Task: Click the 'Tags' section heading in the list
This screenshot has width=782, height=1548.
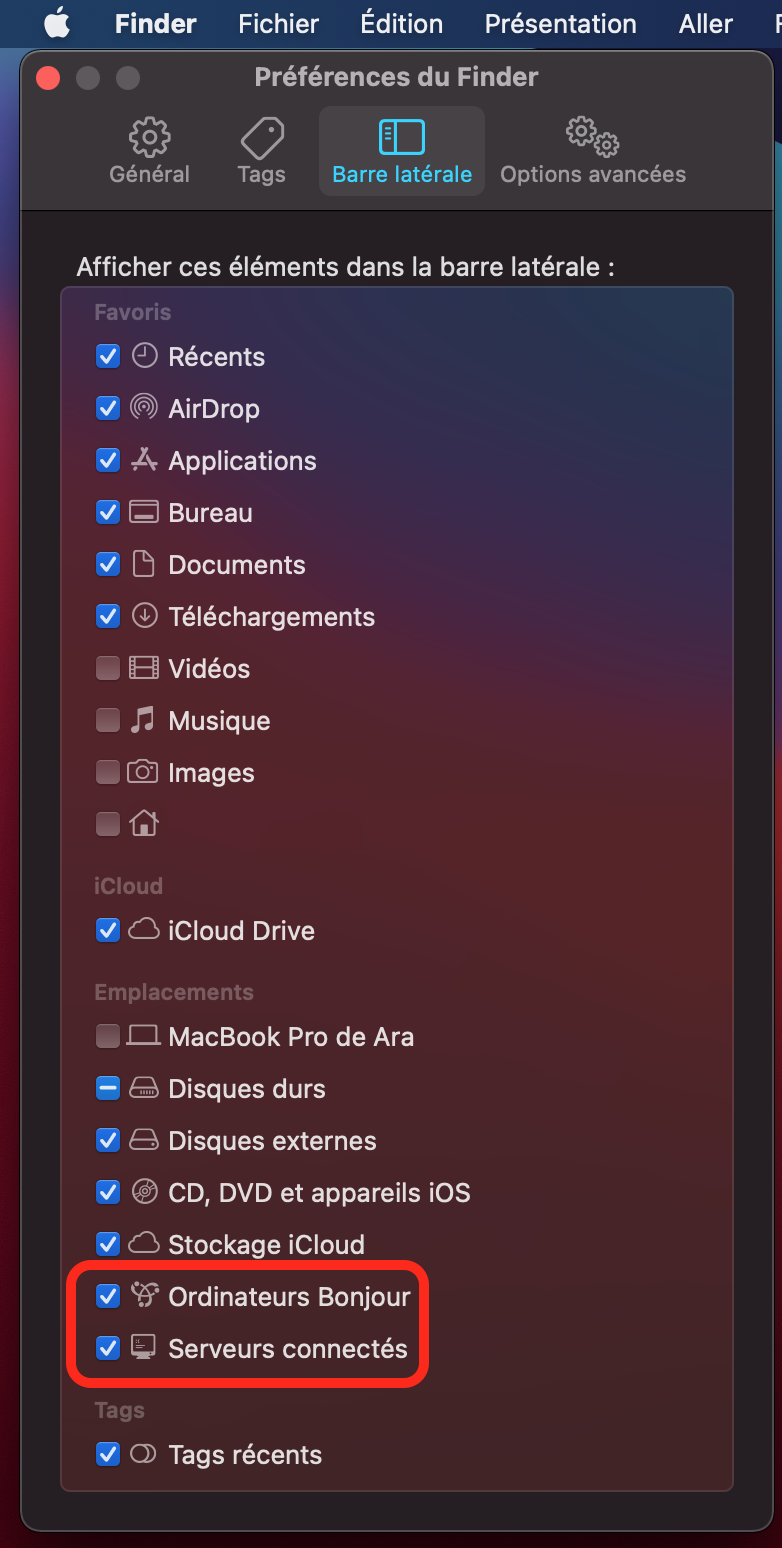Action: [x=120, y=1410]
